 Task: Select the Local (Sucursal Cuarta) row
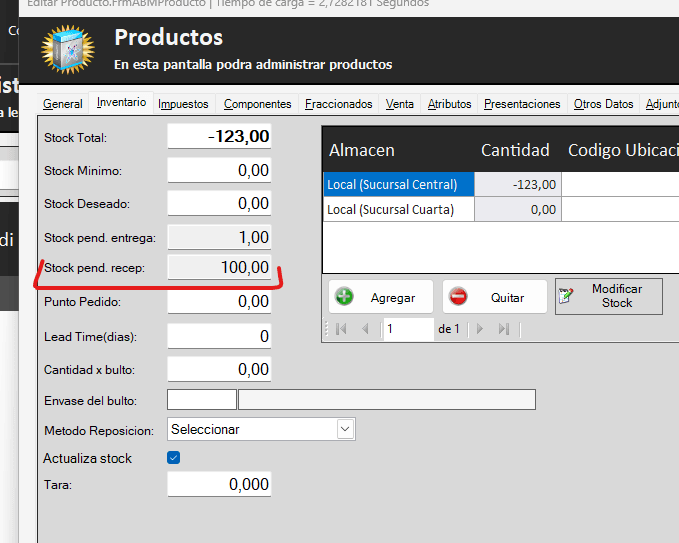coord(399,209)
